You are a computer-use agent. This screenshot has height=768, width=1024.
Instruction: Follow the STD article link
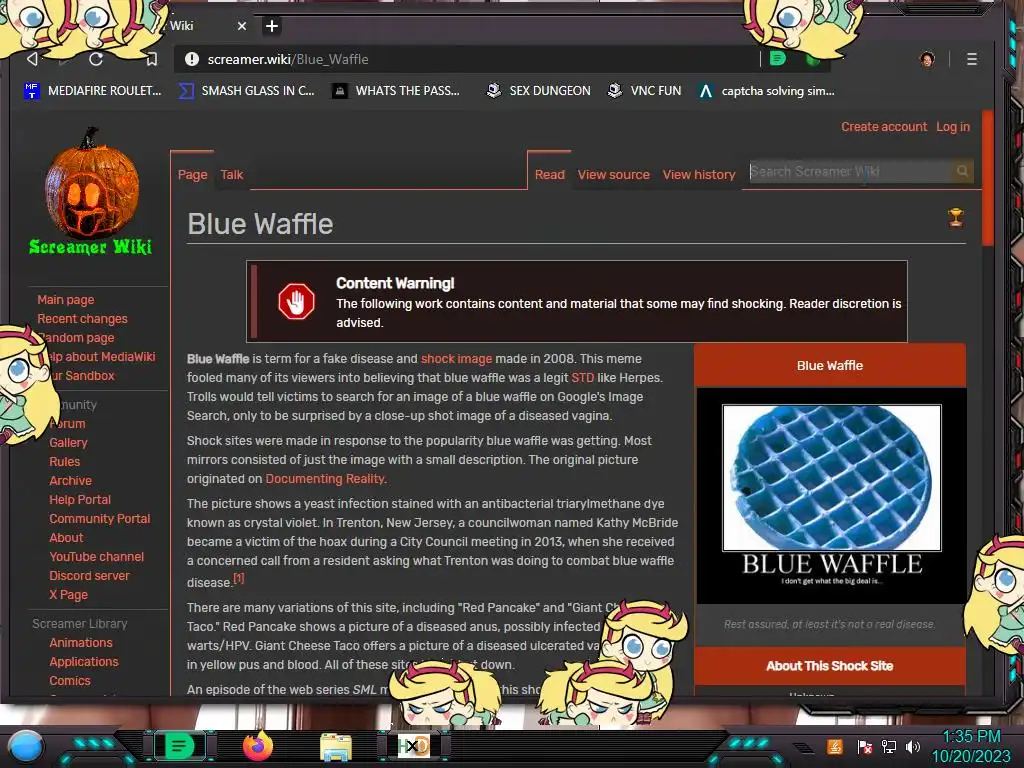click(583, 377)
